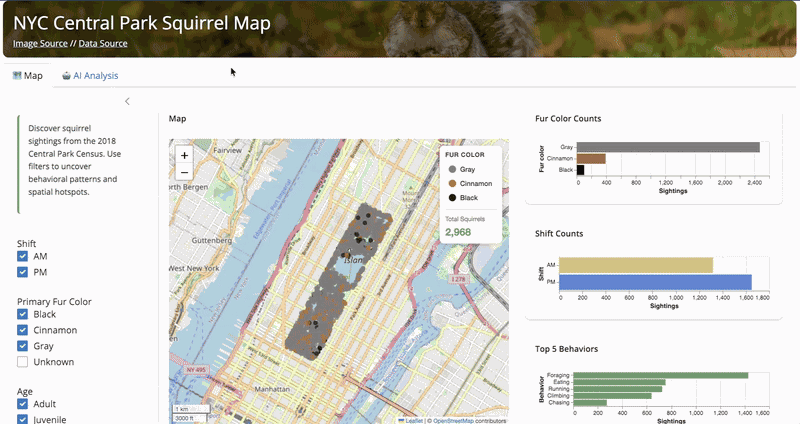Image resolution: width=800 pixels, height=424 pixels.
Task: Click the Gray legend dot on the map
Action: [452, 170]
